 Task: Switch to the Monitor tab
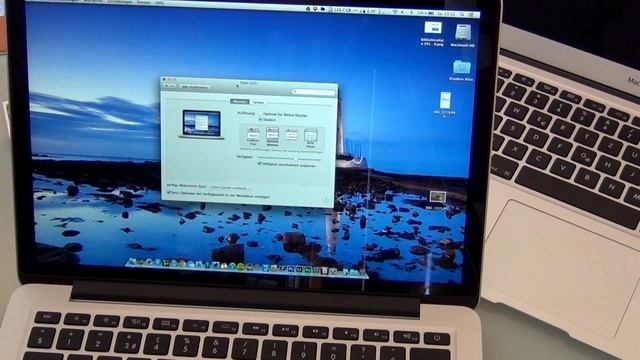tap(240, 101)
